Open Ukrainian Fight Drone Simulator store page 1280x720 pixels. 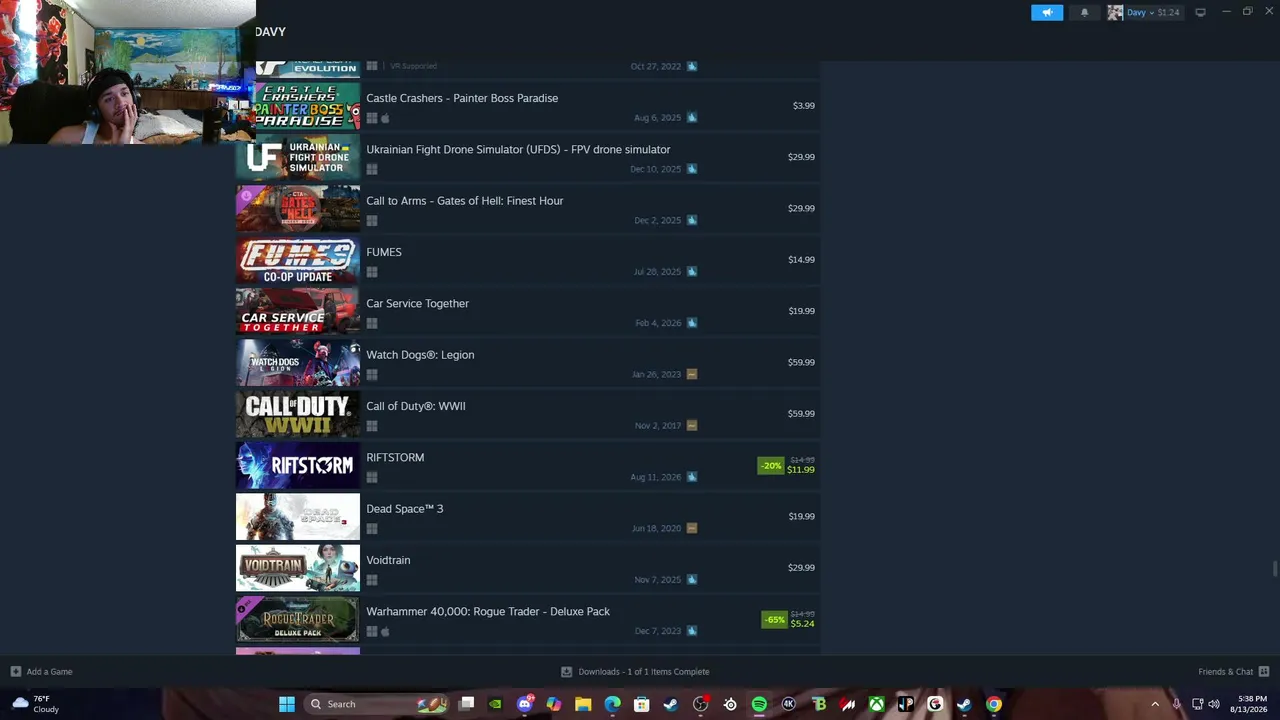coord(518,150)
